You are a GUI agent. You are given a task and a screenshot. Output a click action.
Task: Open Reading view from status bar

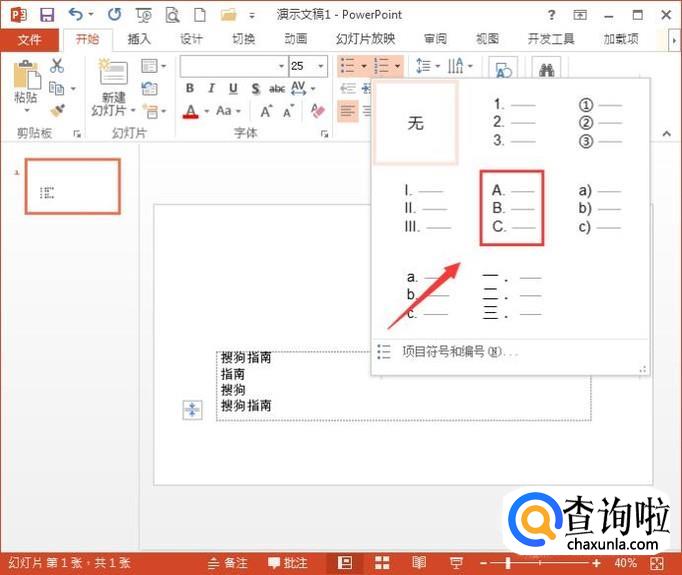(x=419, y=563)
